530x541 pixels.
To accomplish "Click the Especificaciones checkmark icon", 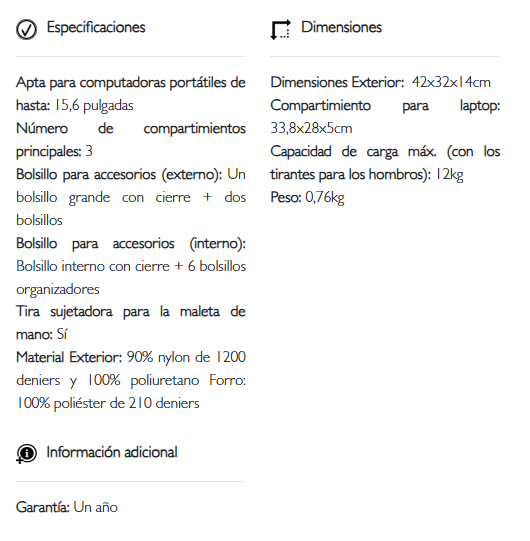I will click(x=26, y=29).
